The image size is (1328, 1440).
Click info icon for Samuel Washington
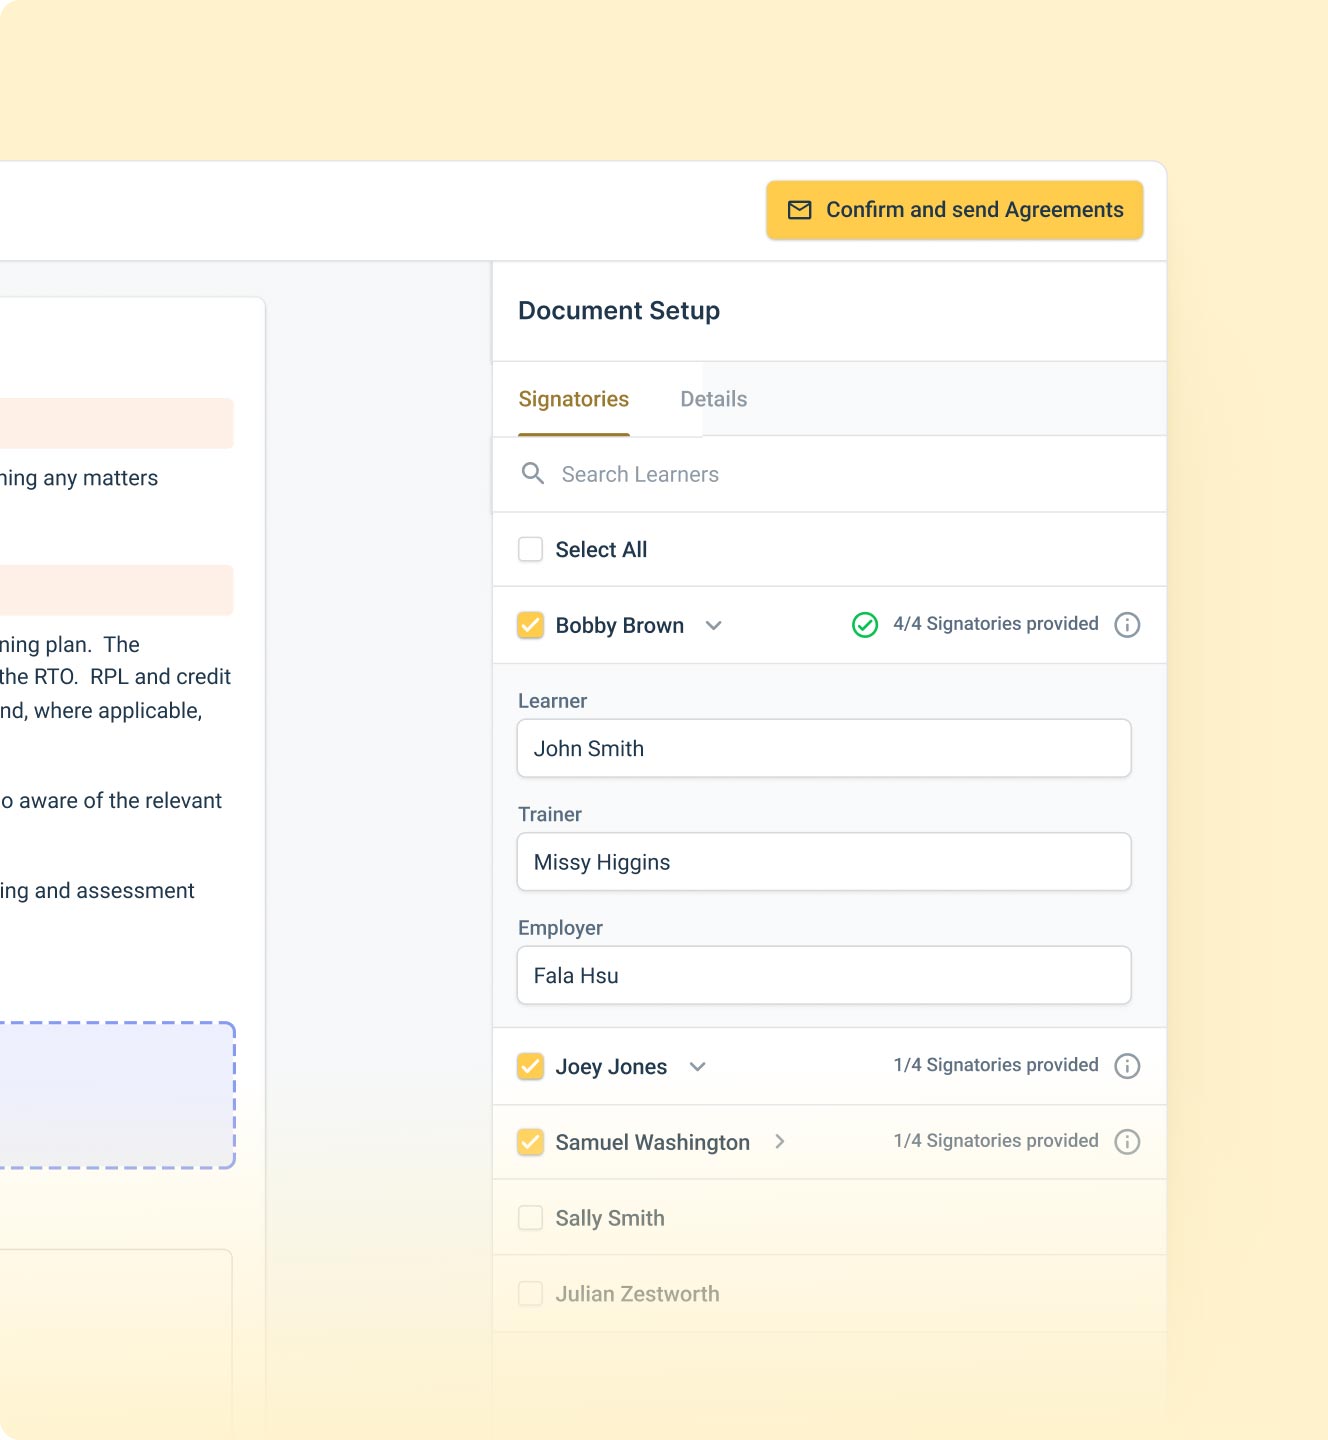click(x=1127, y=1142)
